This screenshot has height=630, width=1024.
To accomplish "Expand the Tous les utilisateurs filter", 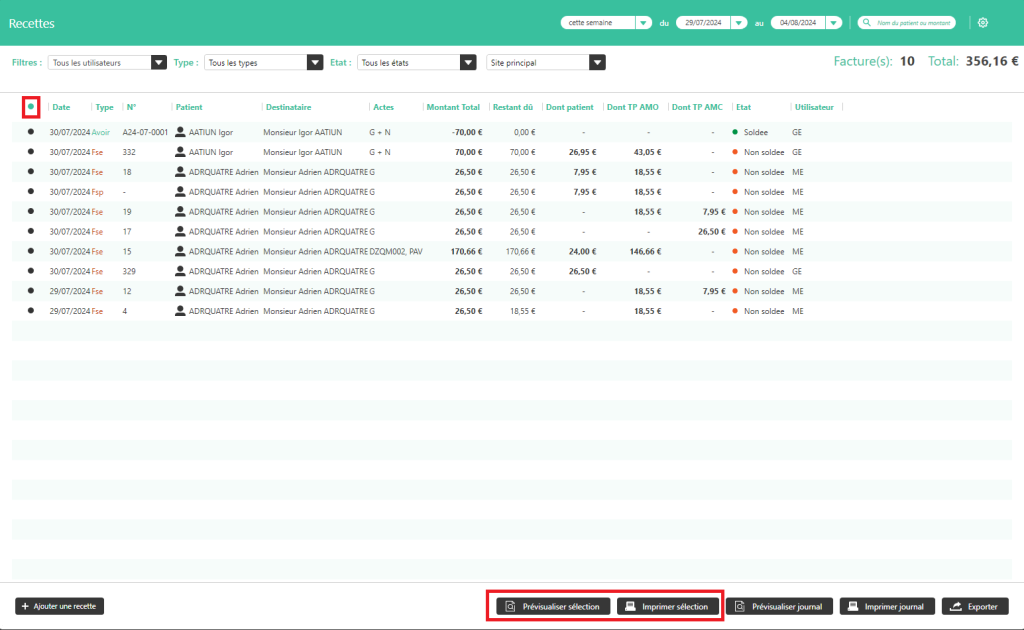I will click(x=158, y=62).
